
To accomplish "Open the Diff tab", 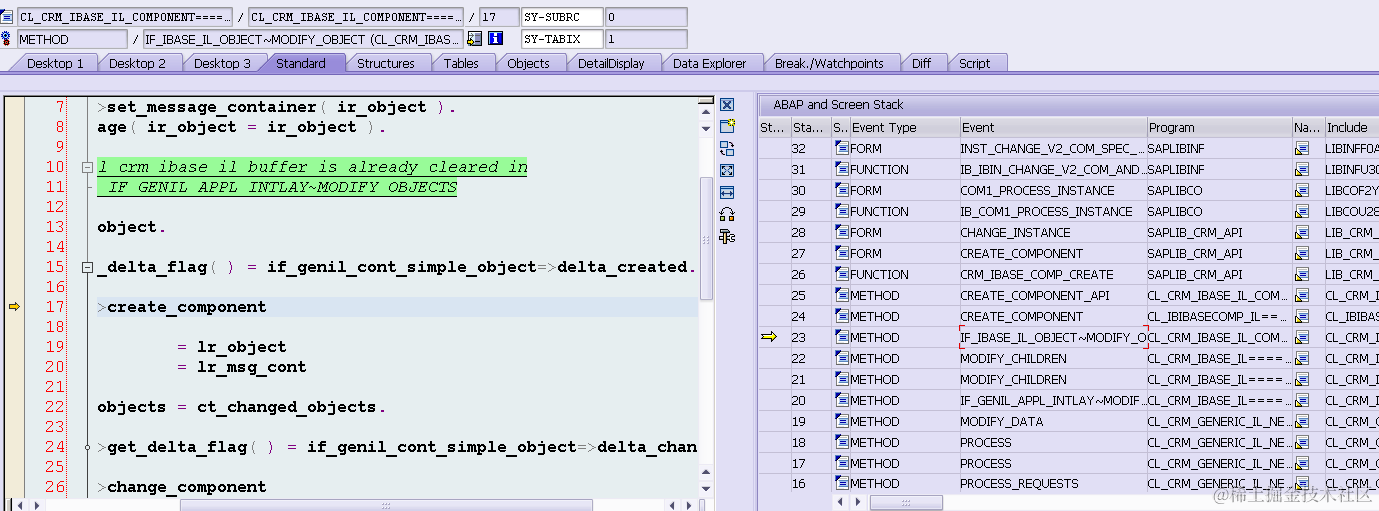I will pyautogui.click(x=921, y=63).
